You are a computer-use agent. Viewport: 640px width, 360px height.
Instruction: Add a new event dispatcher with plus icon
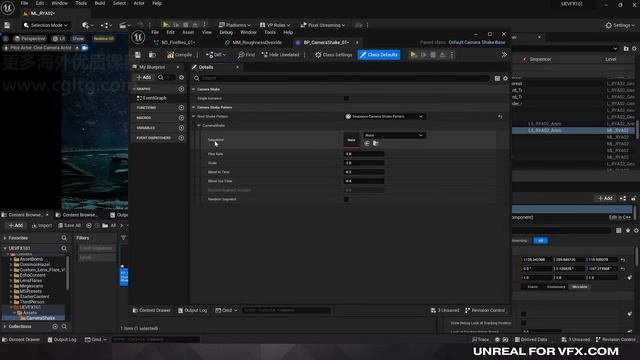(x=181, y=138)
